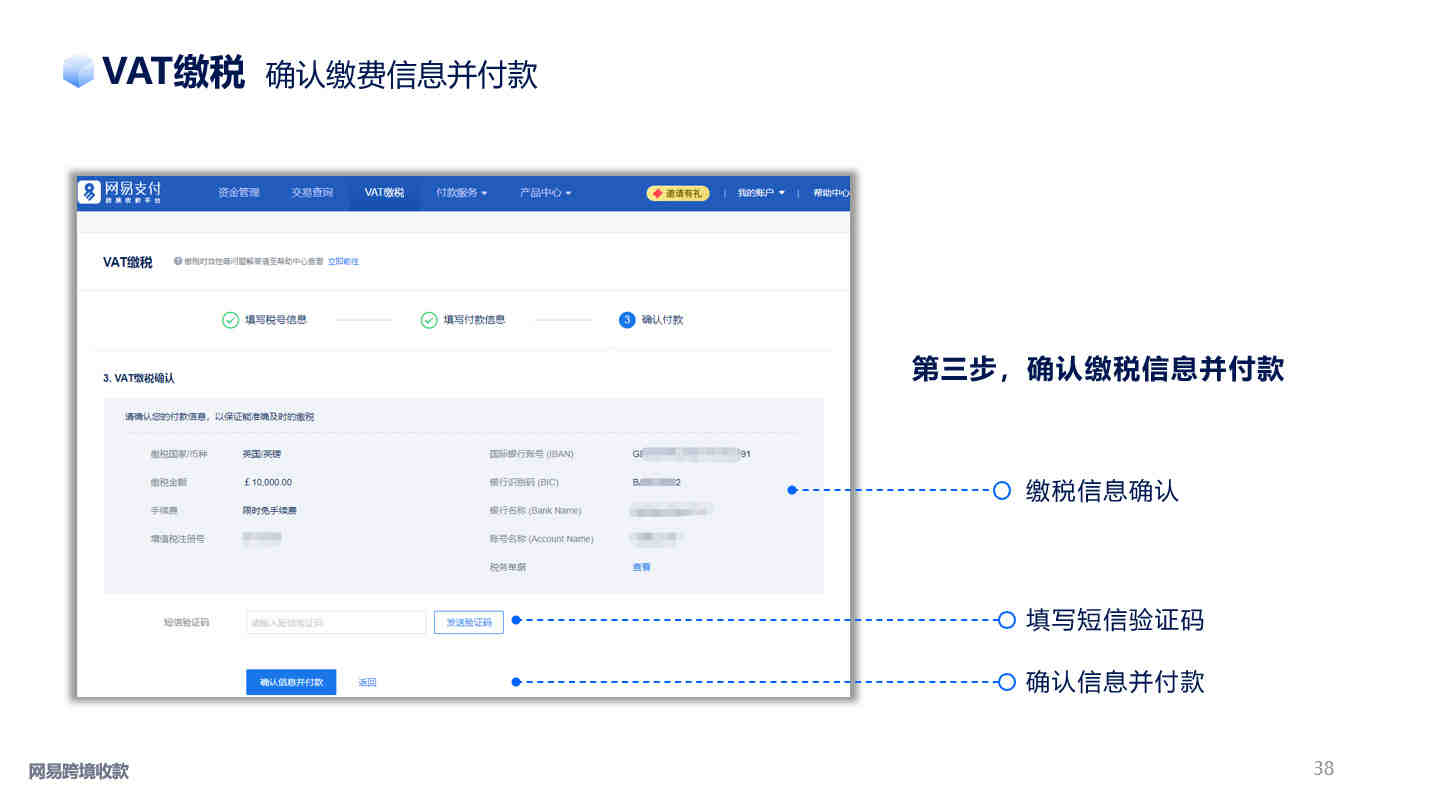Expand the 产品中心 dropdown menu
Viewport: 1435px width, 800px height.
tap(545, 193)
